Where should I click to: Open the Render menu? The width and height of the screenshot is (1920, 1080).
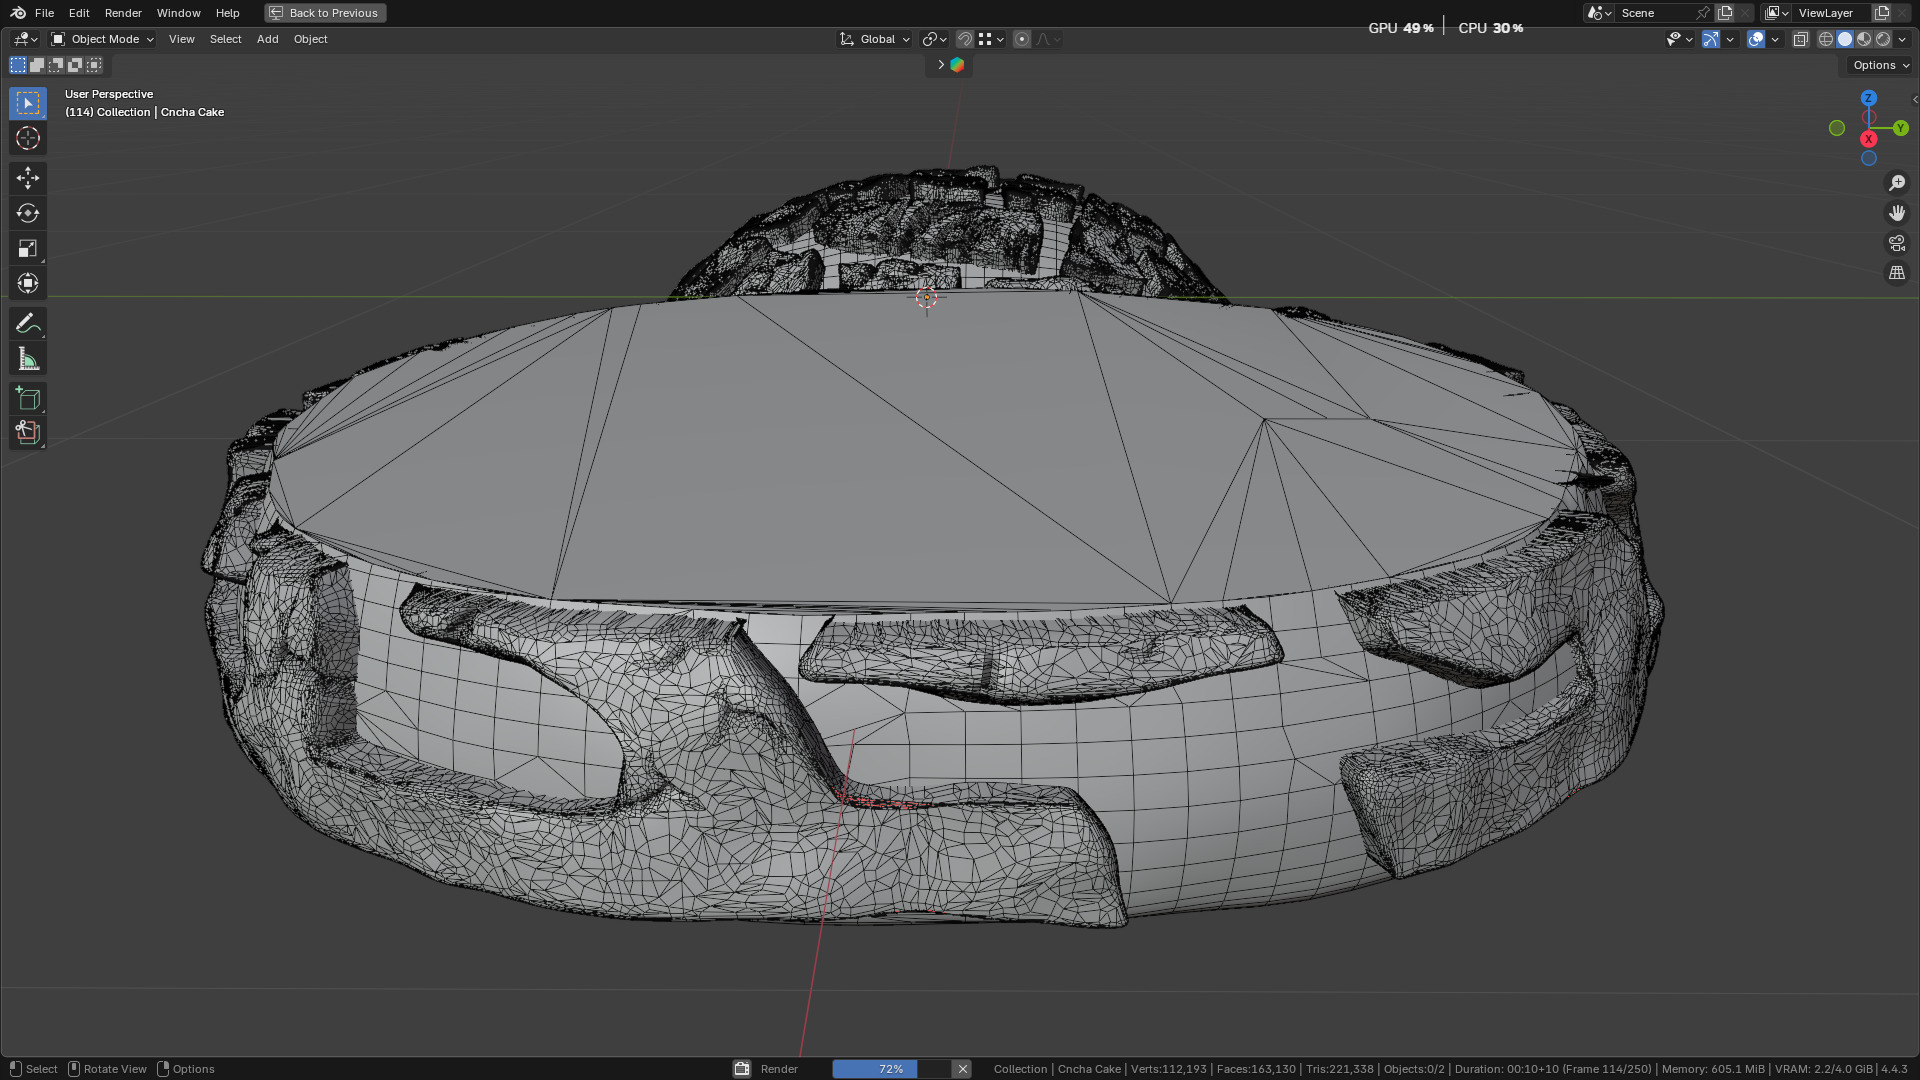[123, 13]
